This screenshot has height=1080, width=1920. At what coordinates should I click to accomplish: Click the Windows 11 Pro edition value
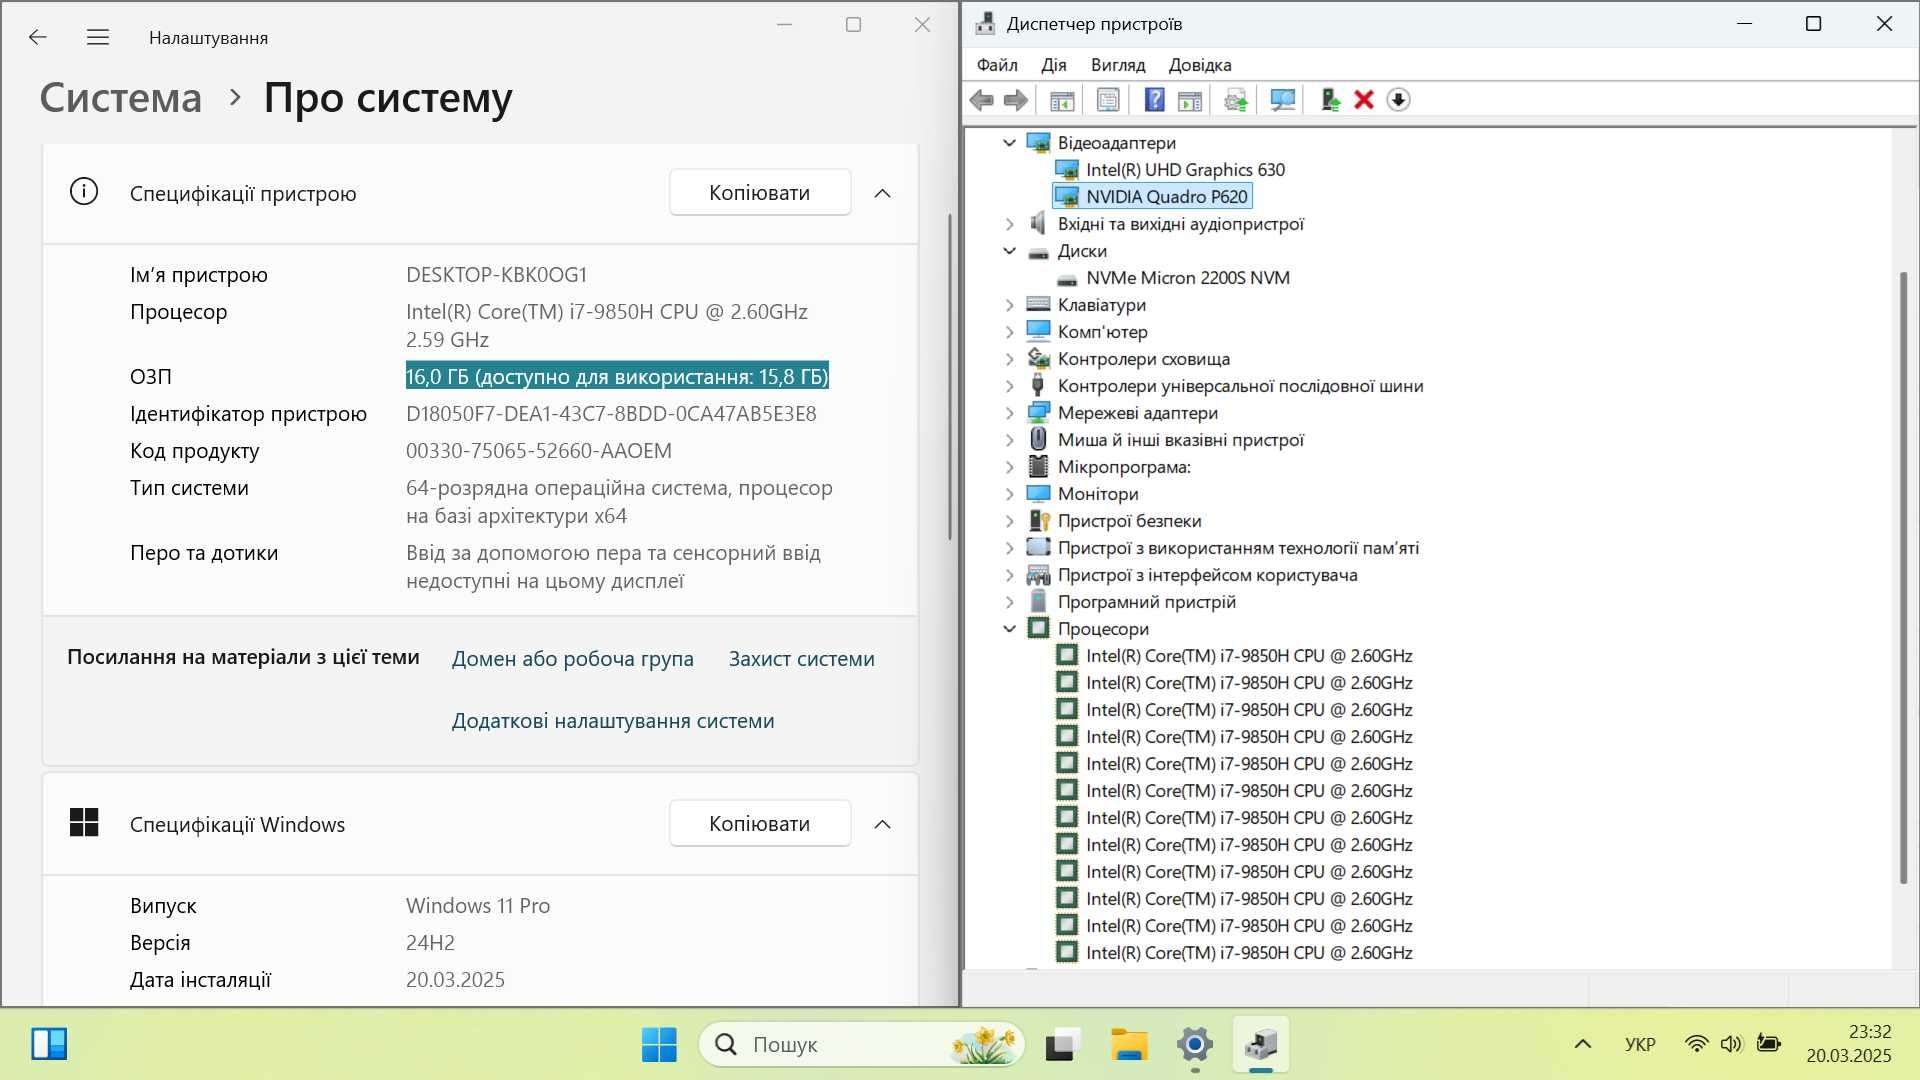[478, 906]
